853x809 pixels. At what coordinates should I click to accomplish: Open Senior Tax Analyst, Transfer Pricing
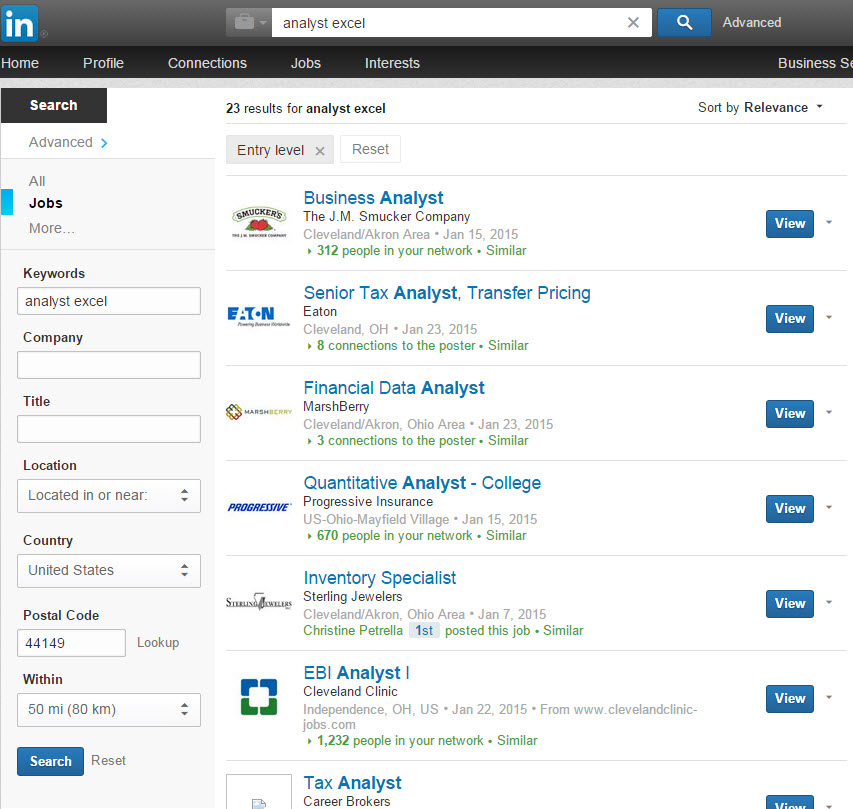447,293
